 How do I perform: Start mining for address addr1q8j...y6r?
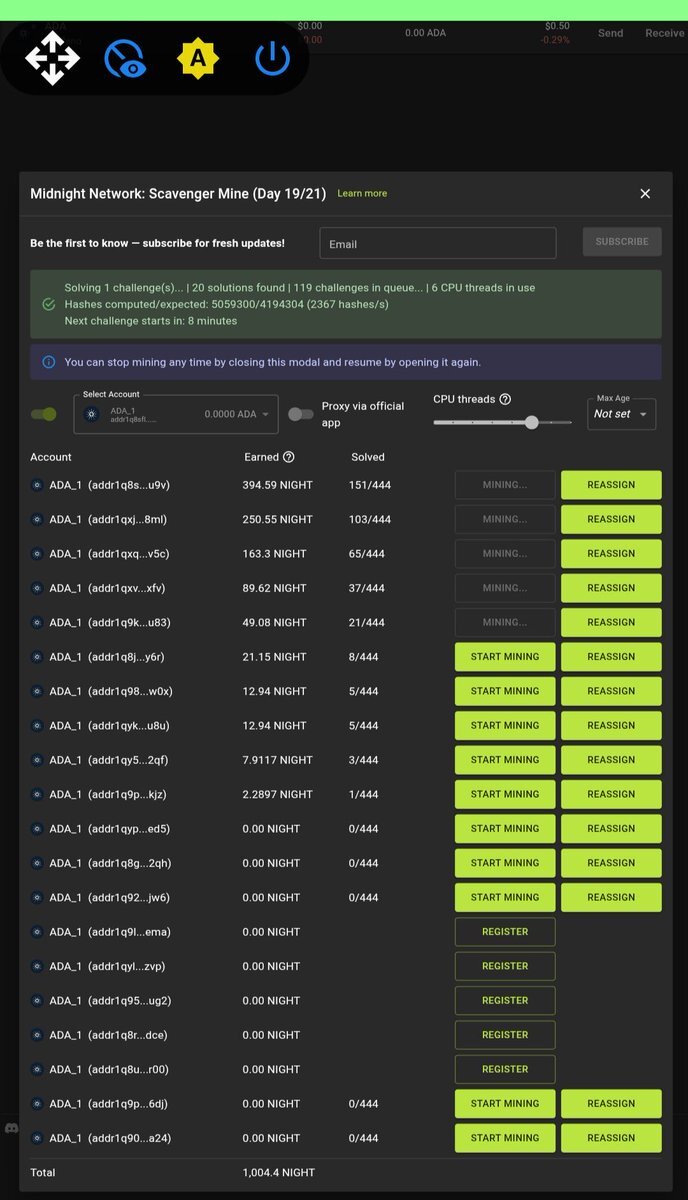505,657
